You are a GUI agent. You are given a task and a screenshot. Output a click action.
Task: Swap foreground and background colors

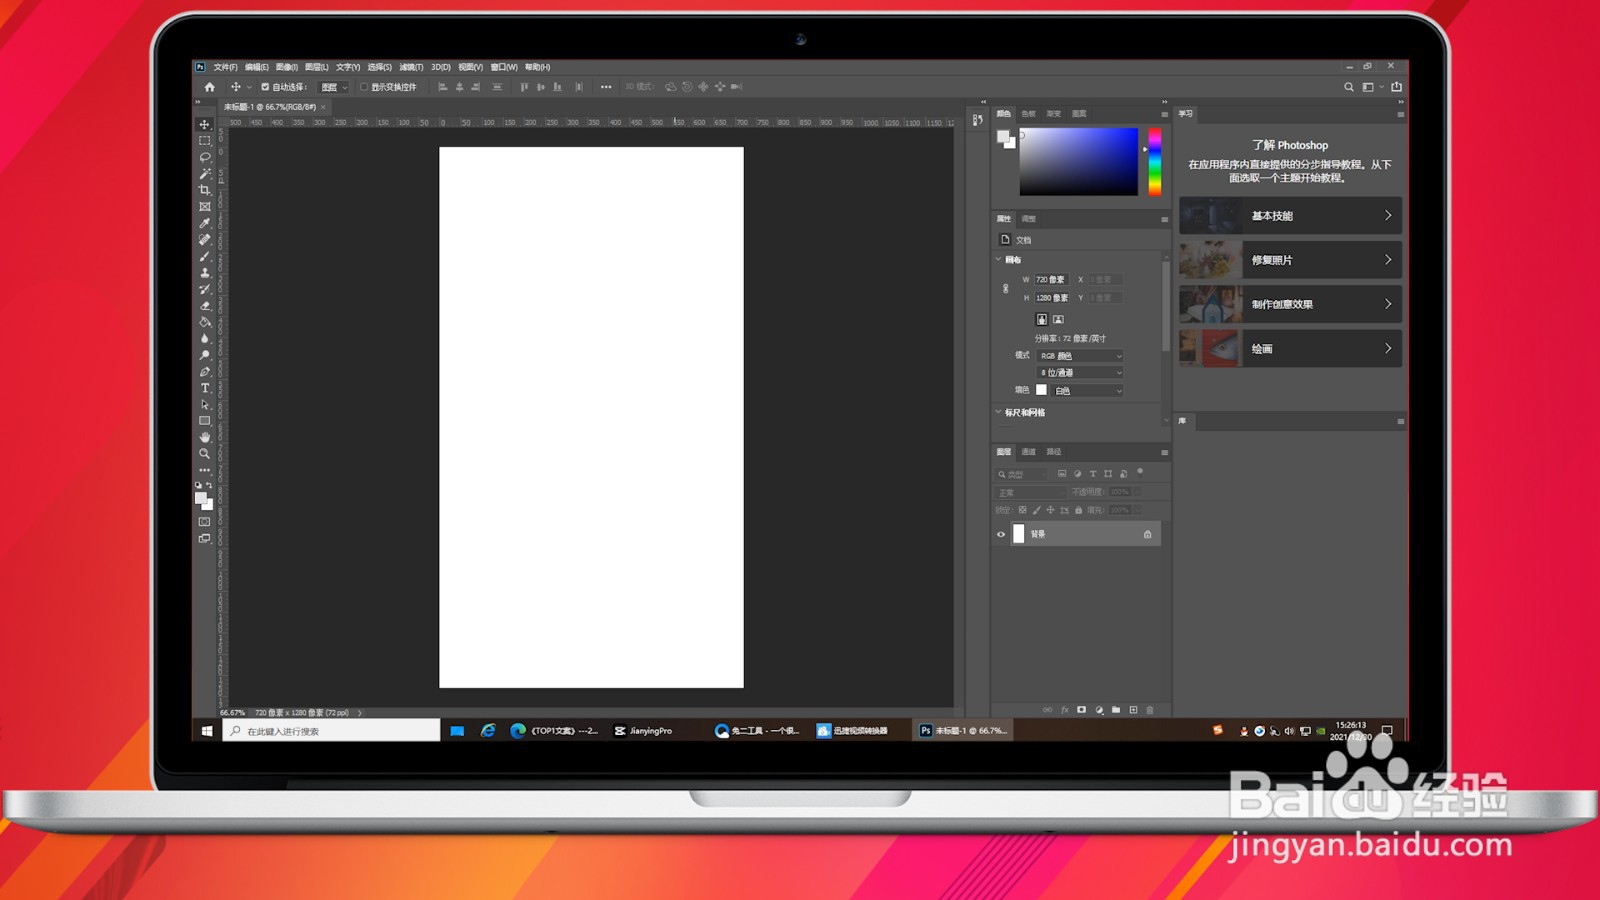[x=209, y=485]
